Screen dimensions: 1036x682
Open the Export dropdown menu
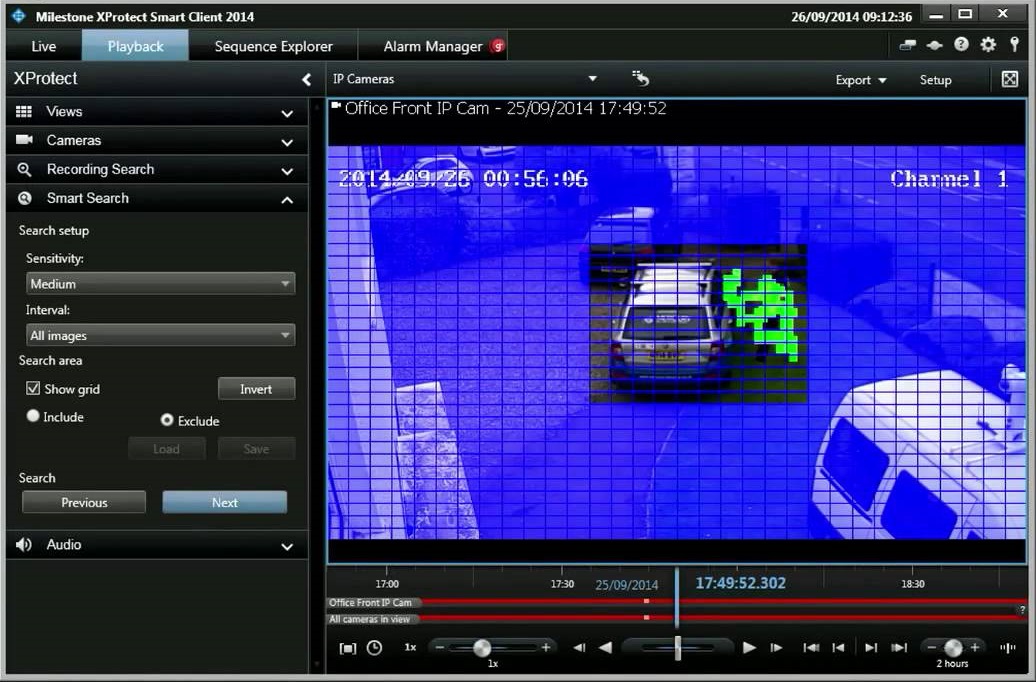click(860, 80)
